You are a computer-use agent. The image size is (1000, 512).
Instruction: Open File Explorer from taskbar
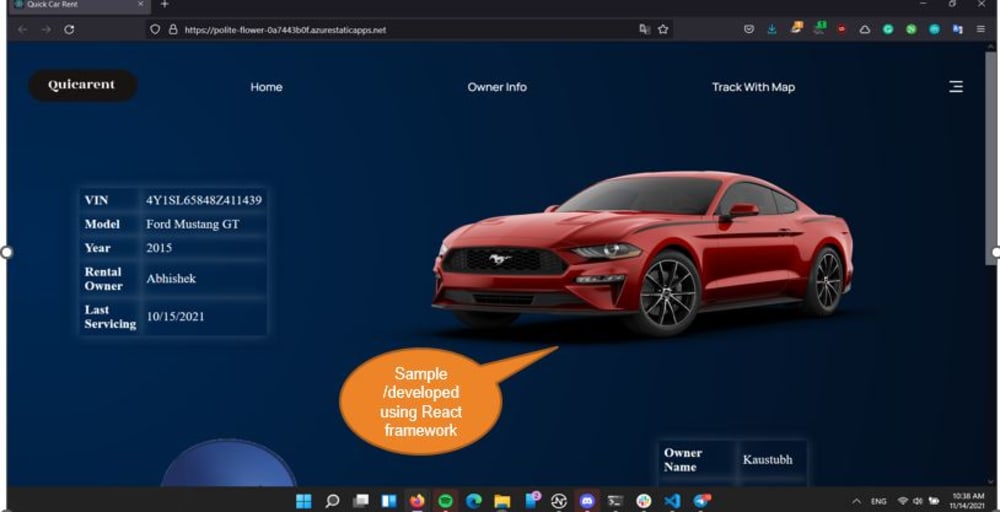coord(503,501)
